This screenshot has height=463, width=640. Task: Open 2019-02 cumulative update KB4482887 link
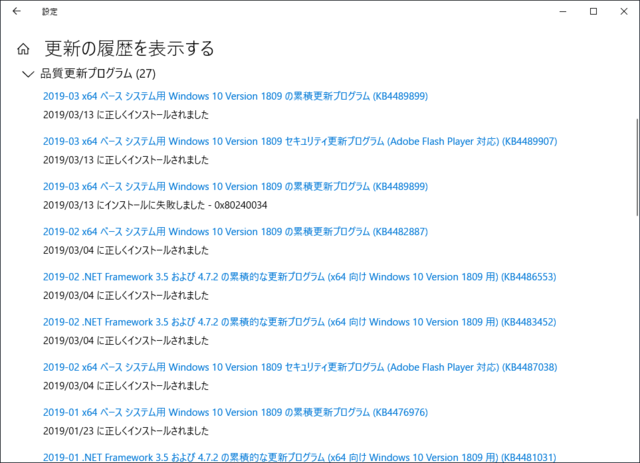(x=236, y=232)
